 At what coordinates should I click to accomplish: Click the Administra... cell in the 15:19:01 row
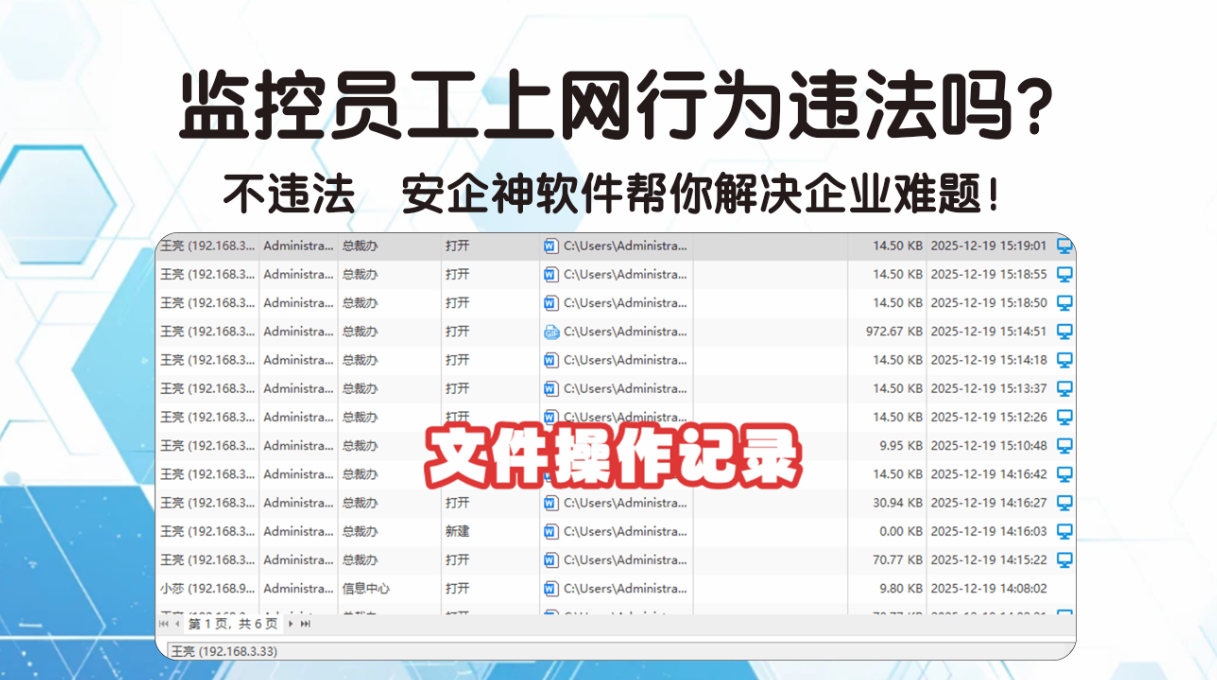click(x=298, y=245)
